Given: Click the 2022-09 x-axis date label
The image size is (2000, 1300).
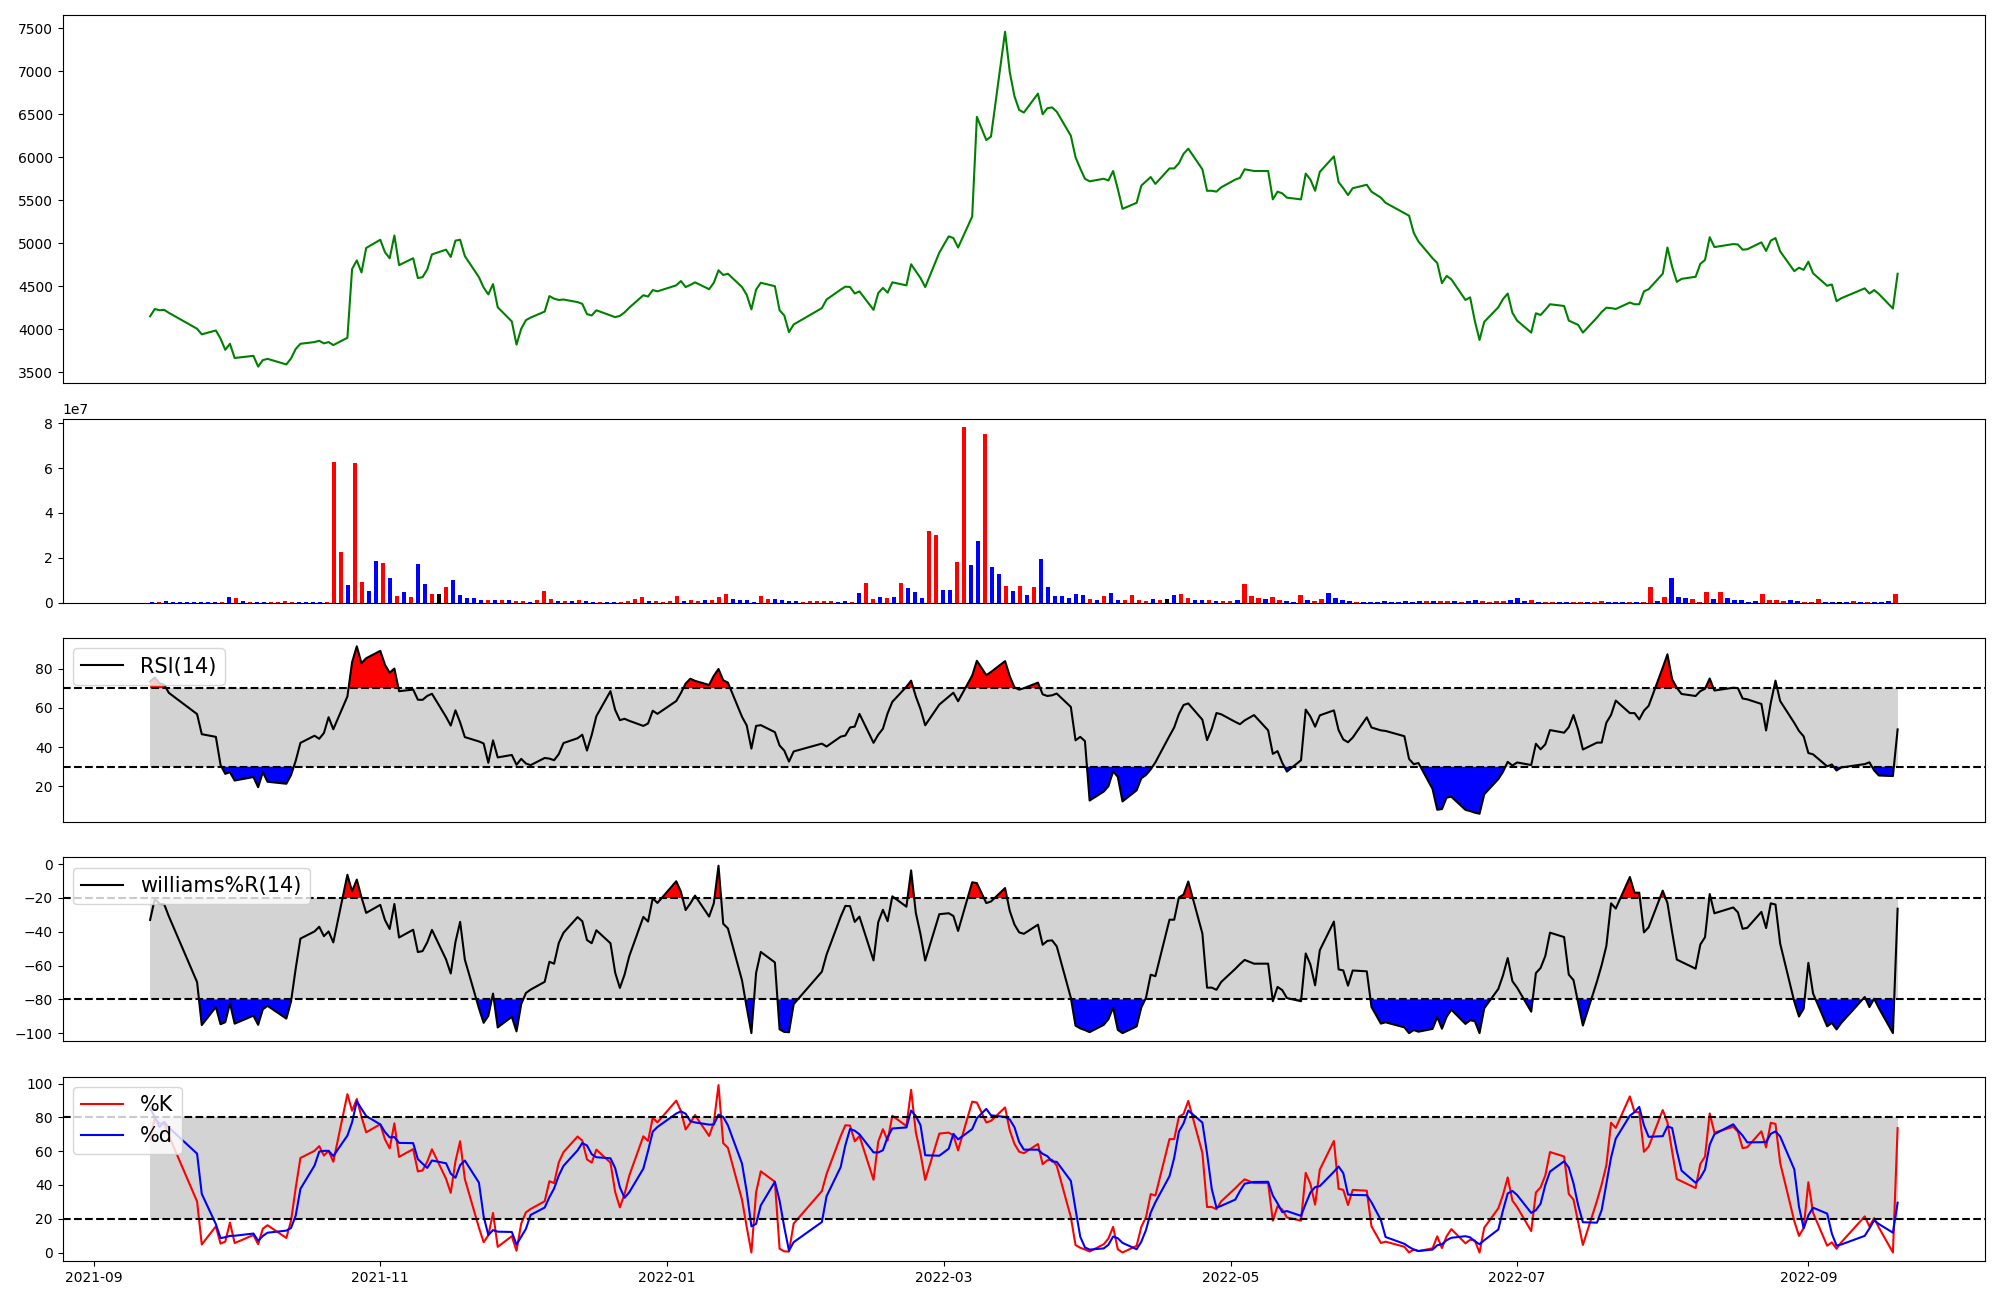Looking at the screenshot, I should tap(1809, 1277).
